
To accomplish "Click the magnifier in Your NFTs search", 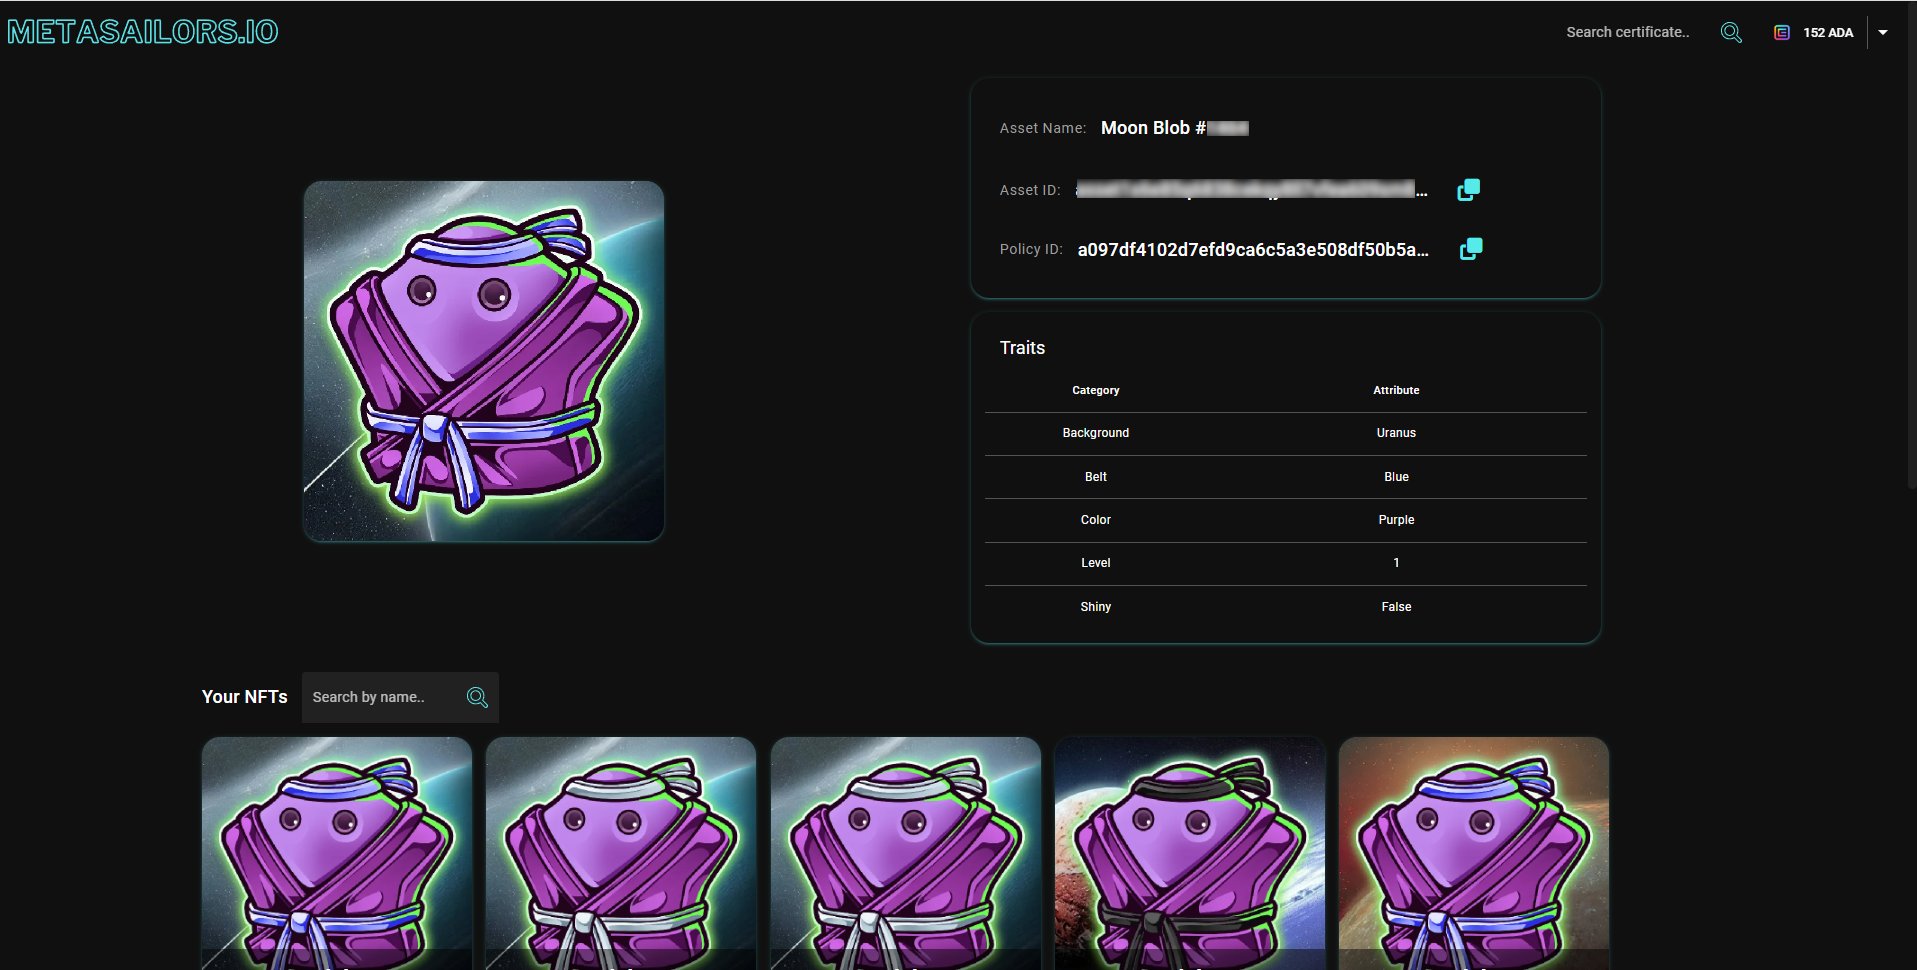I will (477, 698).
